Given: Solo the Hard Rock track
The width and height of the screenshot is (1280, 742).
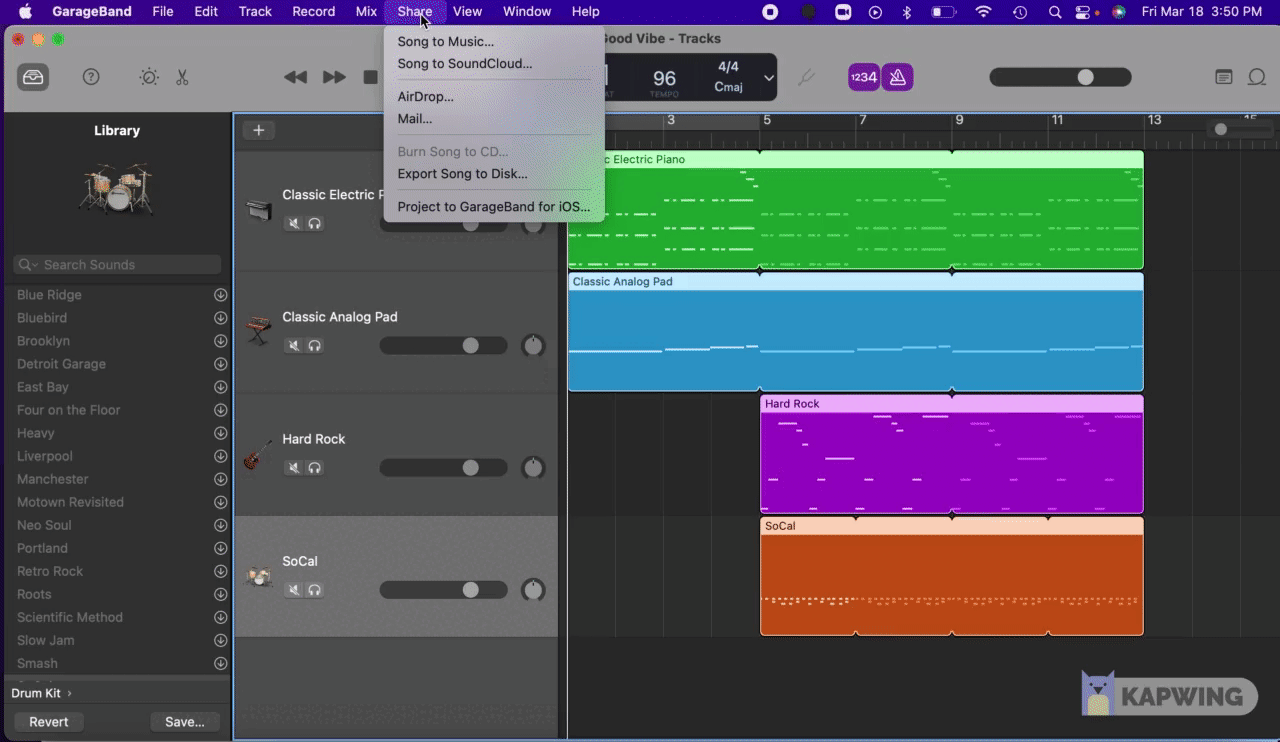Looking at the screenshot, I should 315,467.
